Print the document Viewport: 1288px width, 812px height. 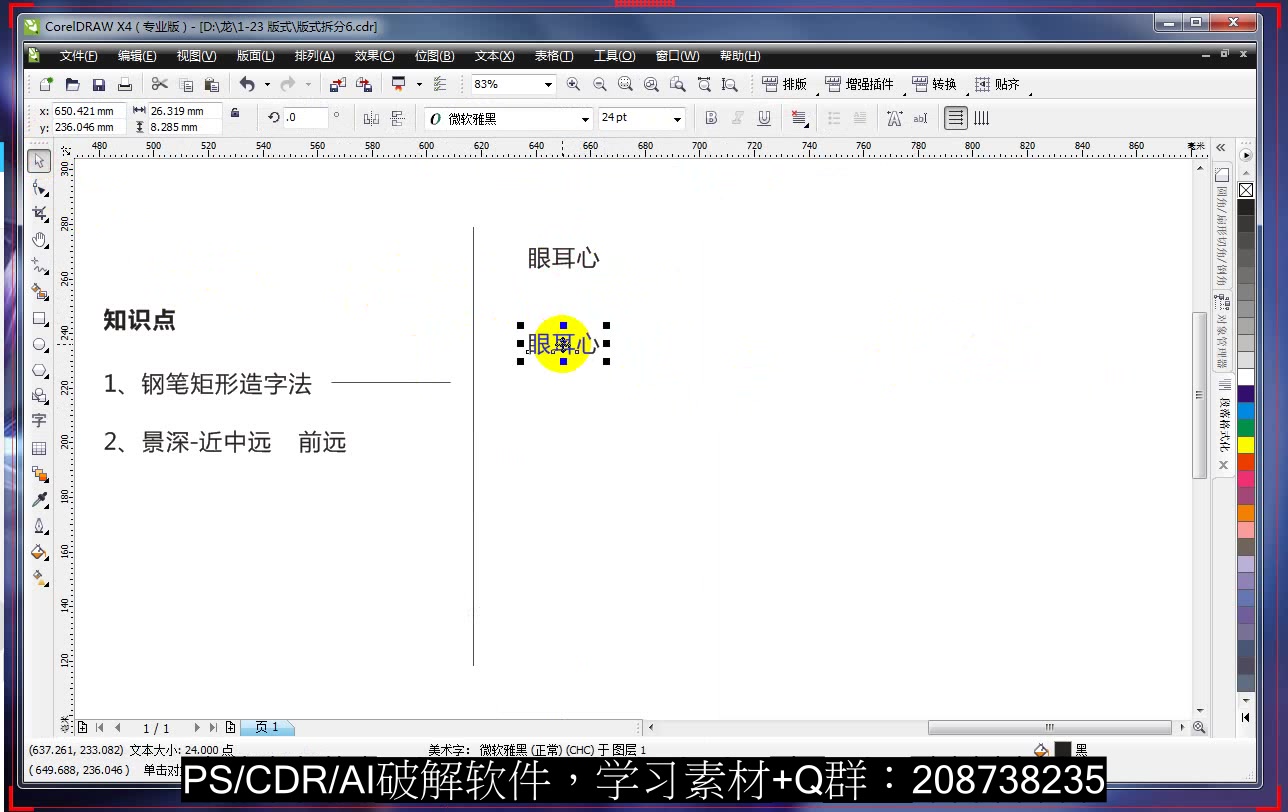pos(124,85)
